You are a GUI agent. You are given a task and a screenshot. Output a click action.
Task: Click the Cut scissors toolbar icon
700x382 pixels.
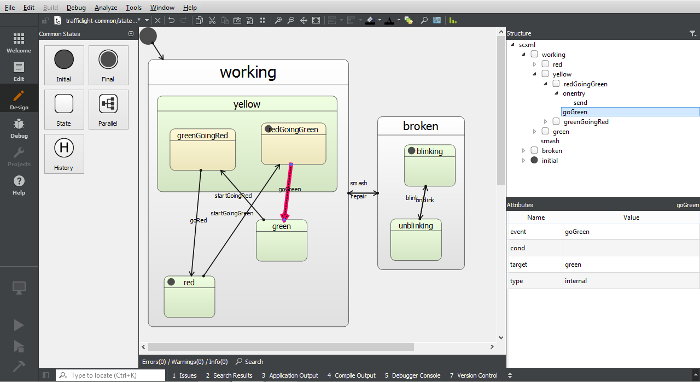pyautogui.click(x=212, y=20)
